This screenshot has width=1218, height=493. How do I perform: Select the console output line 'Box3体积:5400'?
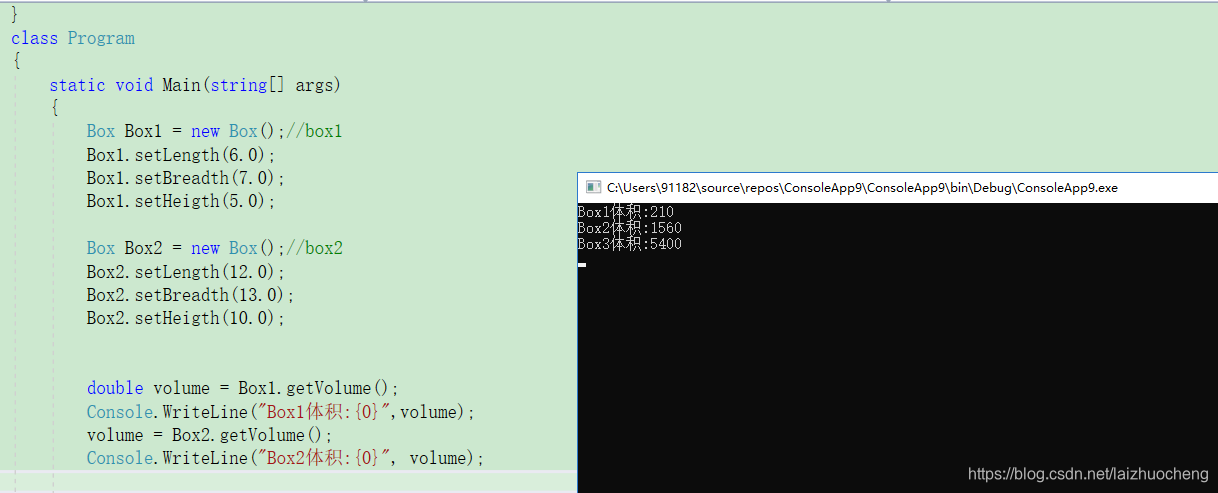(630, 244)
